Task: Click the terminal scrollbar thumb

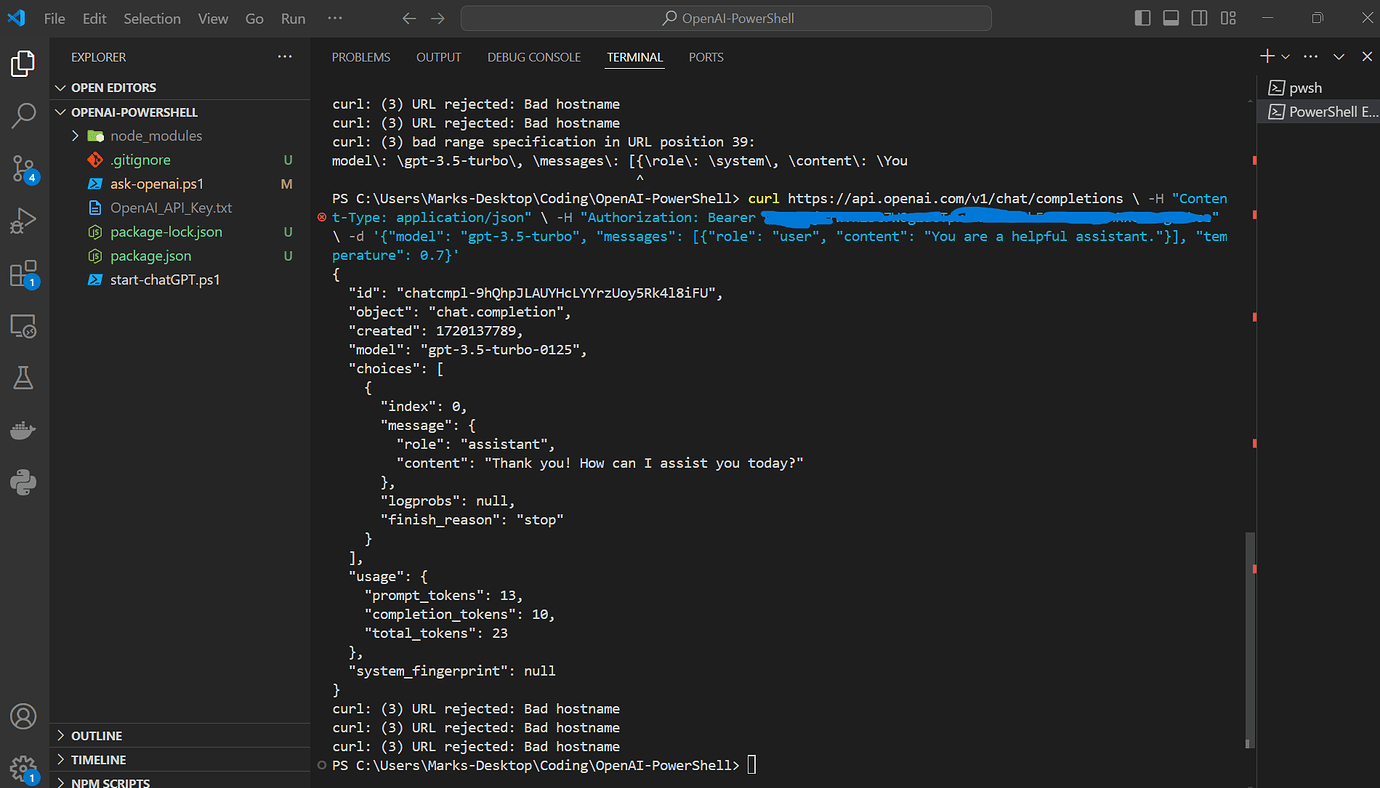Action: point(1248,639)
